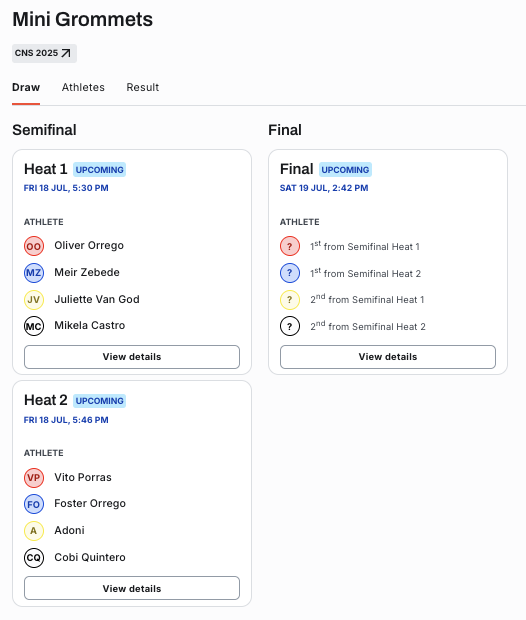526x620 pixels.
Task: Click the red VP avatar badge
Action: click(x=34, y=478)
